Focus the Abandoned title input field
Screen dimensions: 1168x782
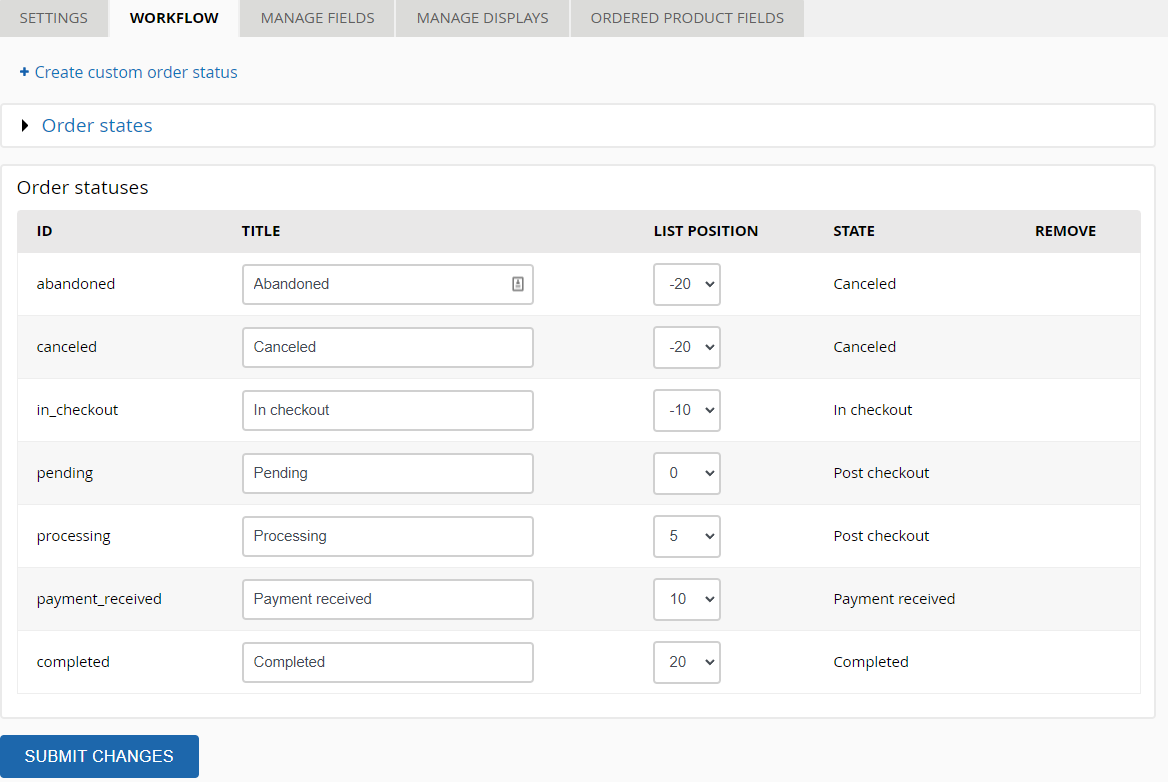click(387, 284)
